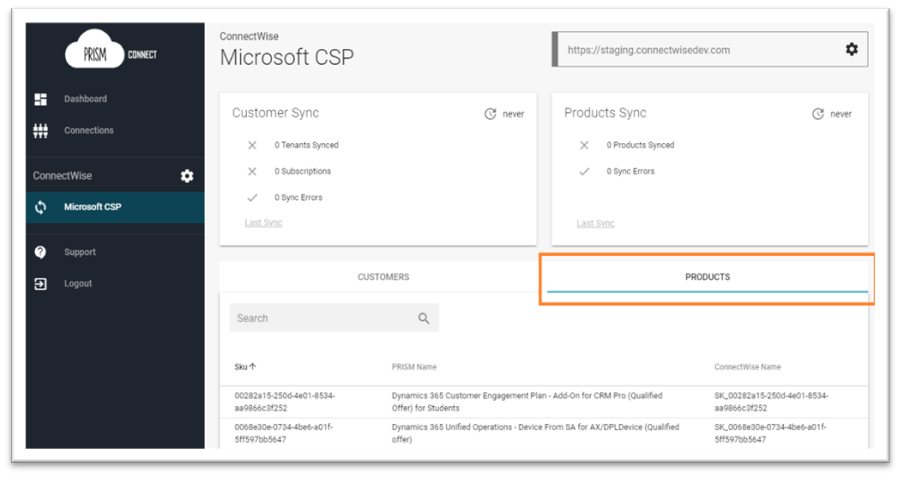Image resolution: width=901 pixels, height=477 pixels.
Task: Switch to the CUSTOMERS tab
Action: point(383,277)
